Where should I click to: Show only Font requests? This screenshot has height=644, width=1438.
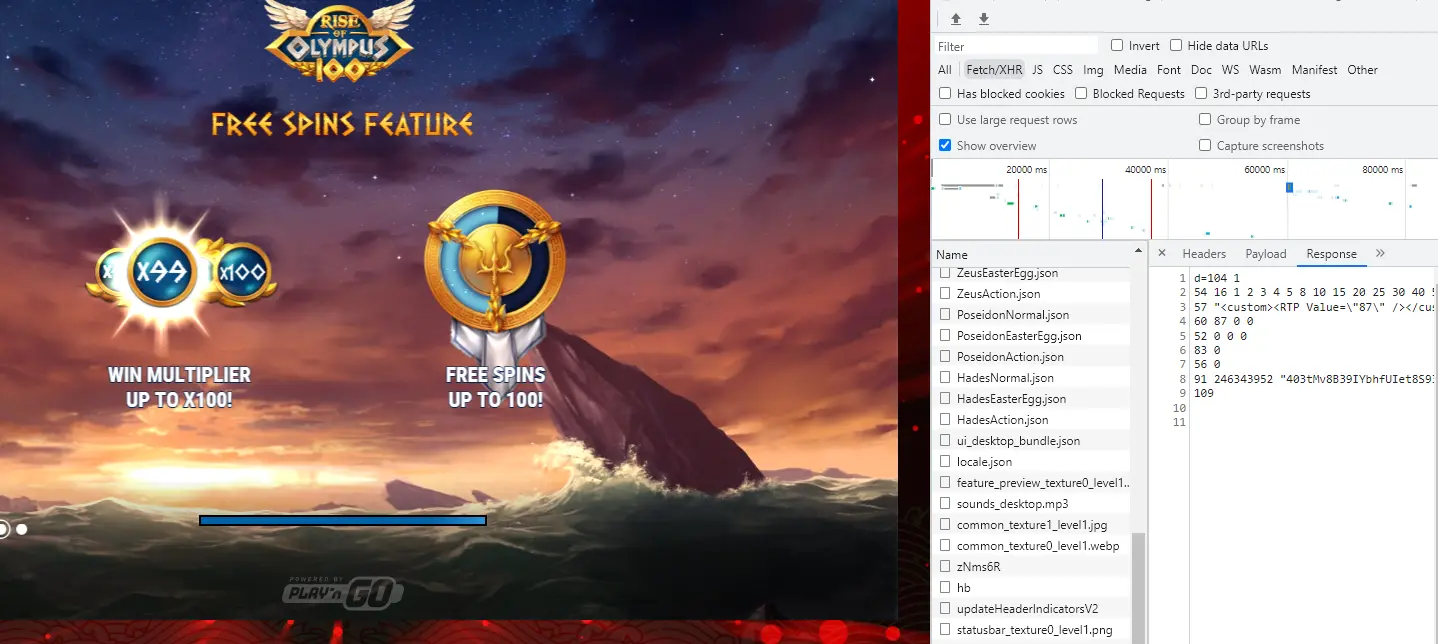(x=1169, y=70)
